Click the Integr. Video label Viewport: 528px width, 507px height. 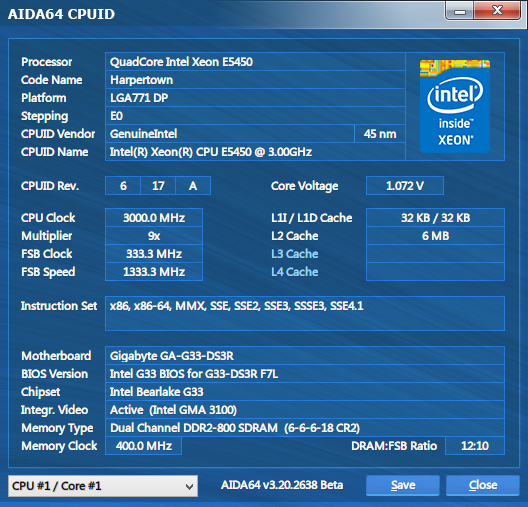pos(54,410)
